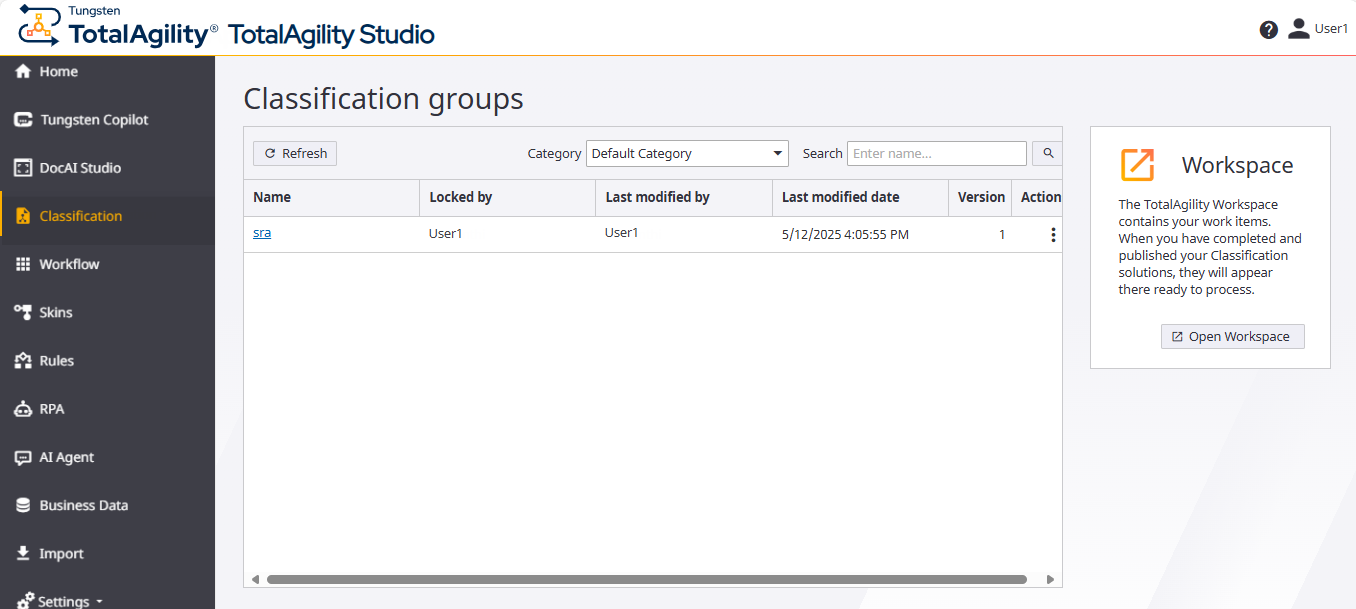This screenshot has width=1356, height=609.
Task: Open actions menu for the sra group
Action: click(1053, 234)
